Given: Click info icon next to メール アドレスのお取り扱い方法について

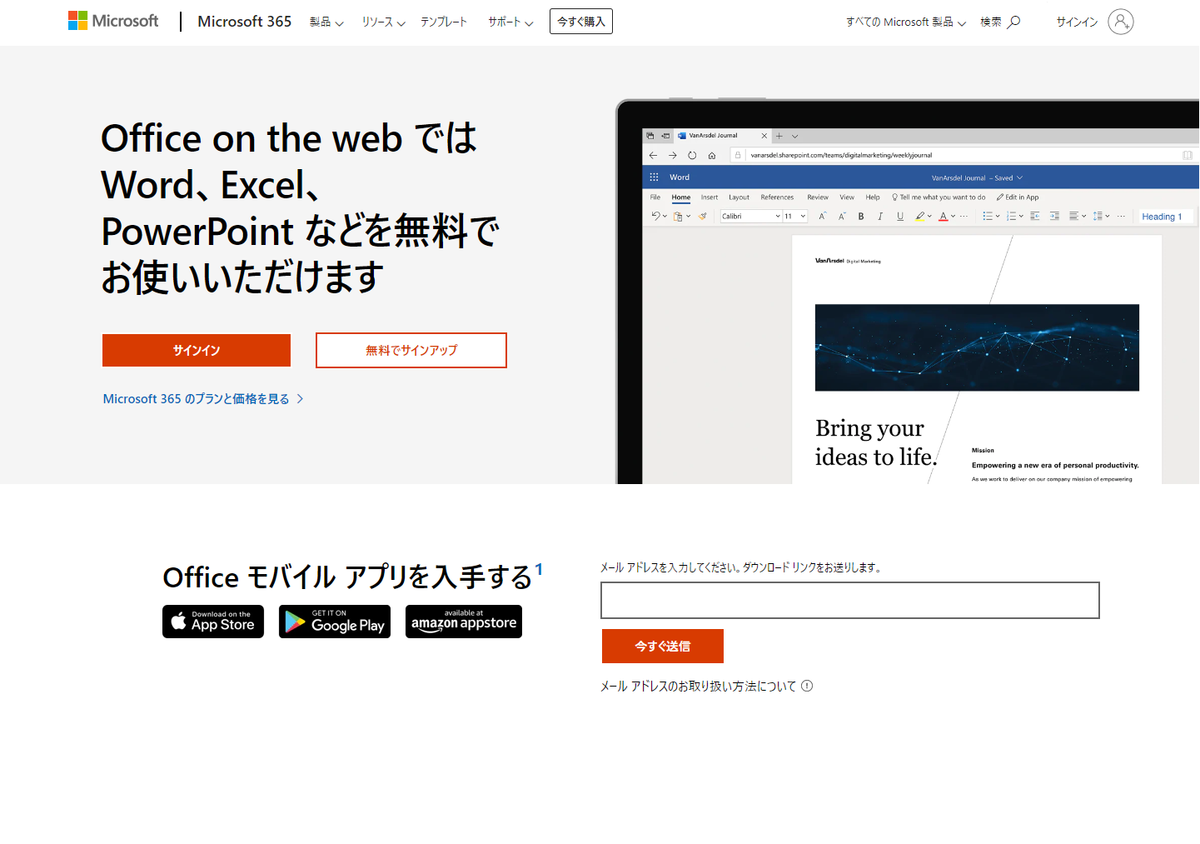Looking at the screenshot, I should click(807, 686).
